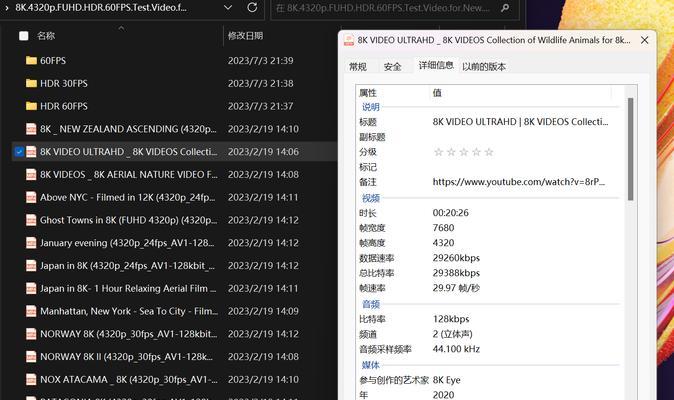This screenshot has height=400, width=674.
Task: Click the address bar path text
Action: point(101,8)
